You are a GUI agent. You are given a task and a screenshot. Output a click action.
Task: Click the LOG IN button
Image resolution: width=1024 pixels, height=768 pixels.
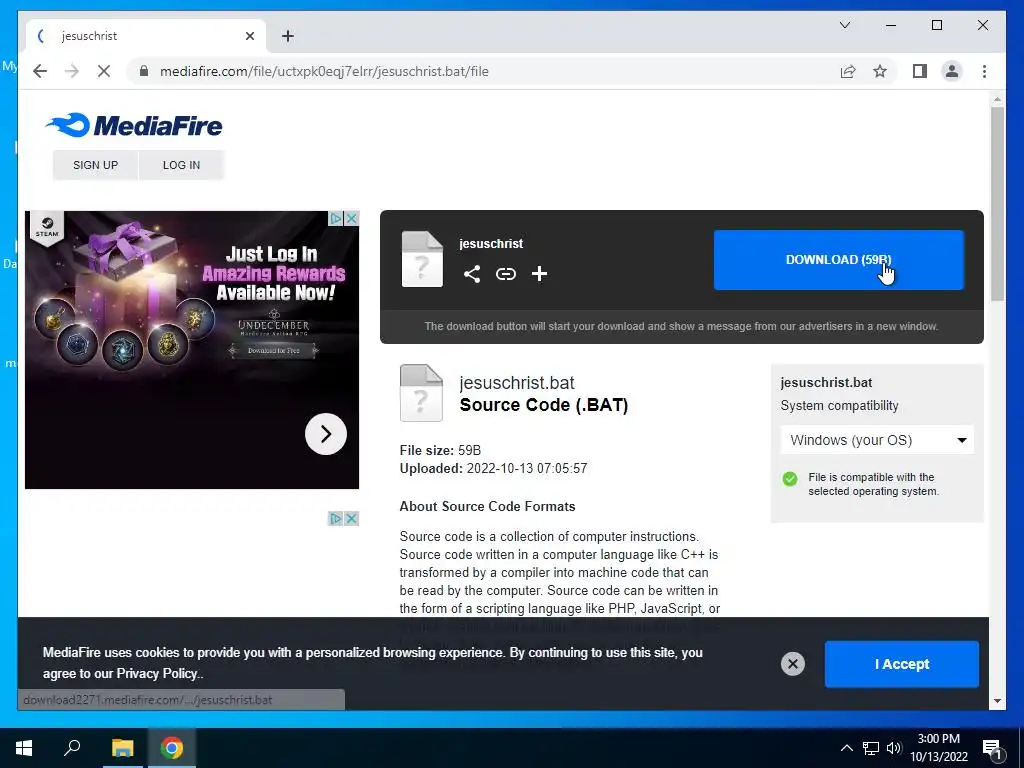(182, 165)
